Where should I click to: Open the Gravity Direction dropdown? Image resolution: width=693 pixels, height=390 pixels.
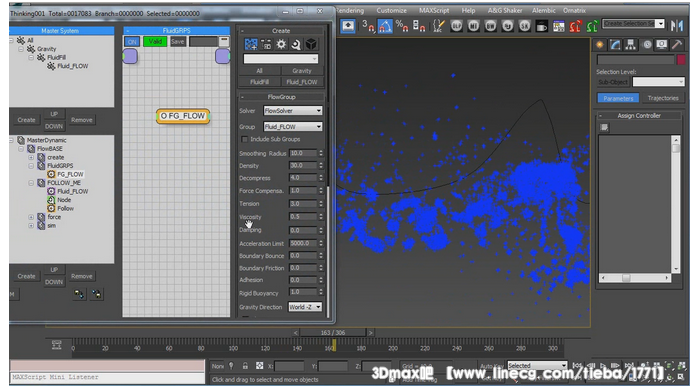click(x=305, y=307)
